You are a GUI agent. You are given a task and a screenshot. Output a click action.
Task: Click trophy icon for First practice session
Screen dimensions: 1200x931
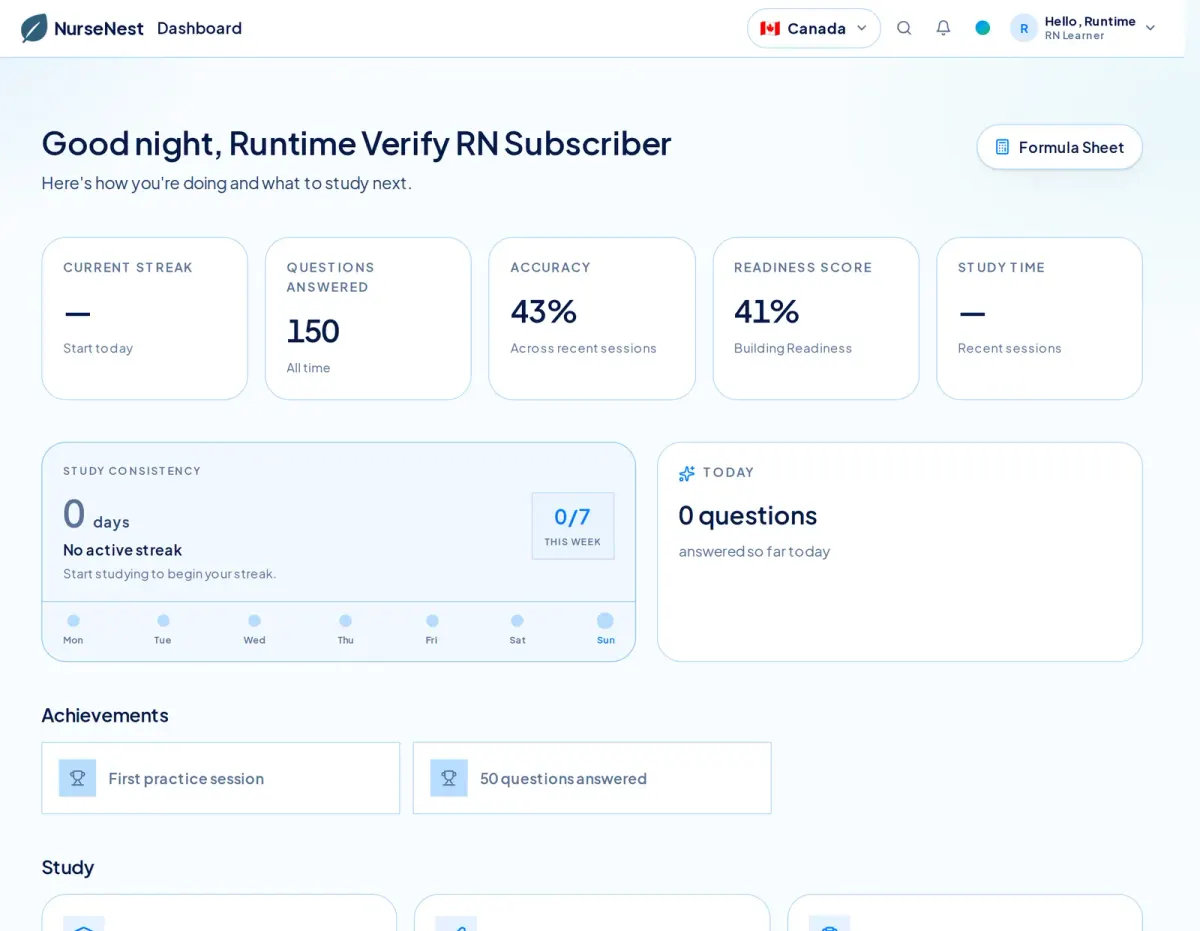coord(77,778)
